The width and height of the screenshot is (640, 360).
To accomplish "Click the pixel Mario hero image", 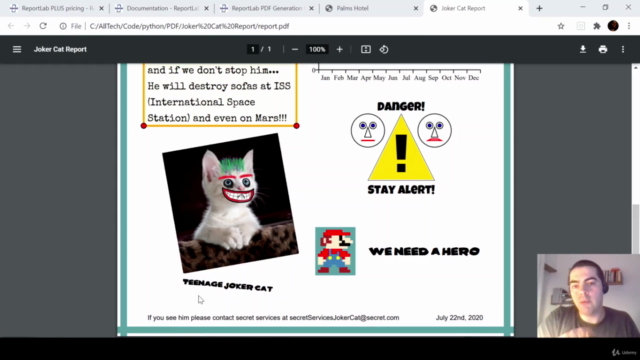I will pos(335,251).
